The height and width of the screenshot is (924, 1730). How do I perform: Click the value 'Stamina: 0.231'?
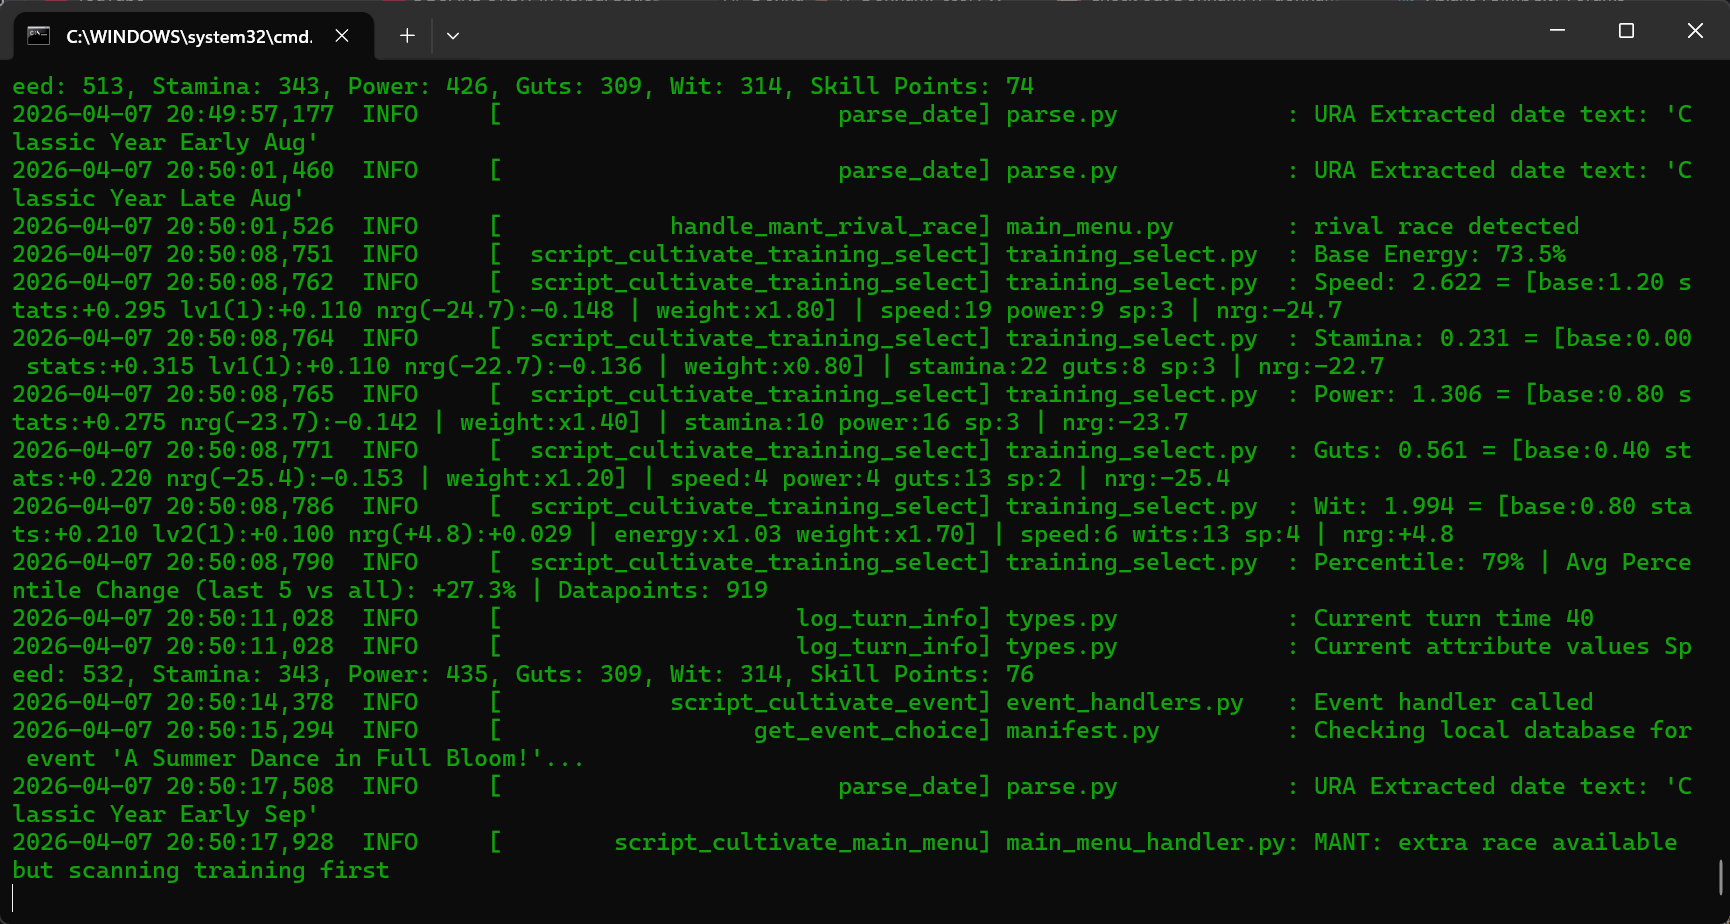[1411, 338]
